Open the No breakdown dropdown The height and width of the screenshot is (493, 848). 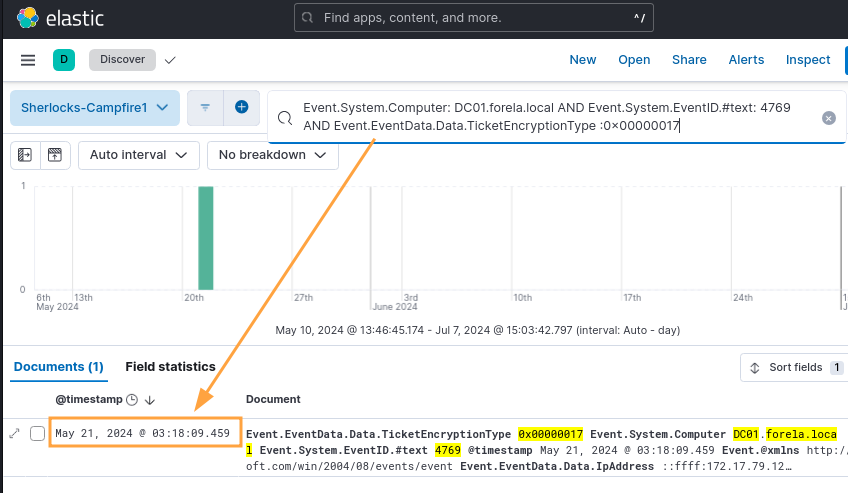point(272,155)
